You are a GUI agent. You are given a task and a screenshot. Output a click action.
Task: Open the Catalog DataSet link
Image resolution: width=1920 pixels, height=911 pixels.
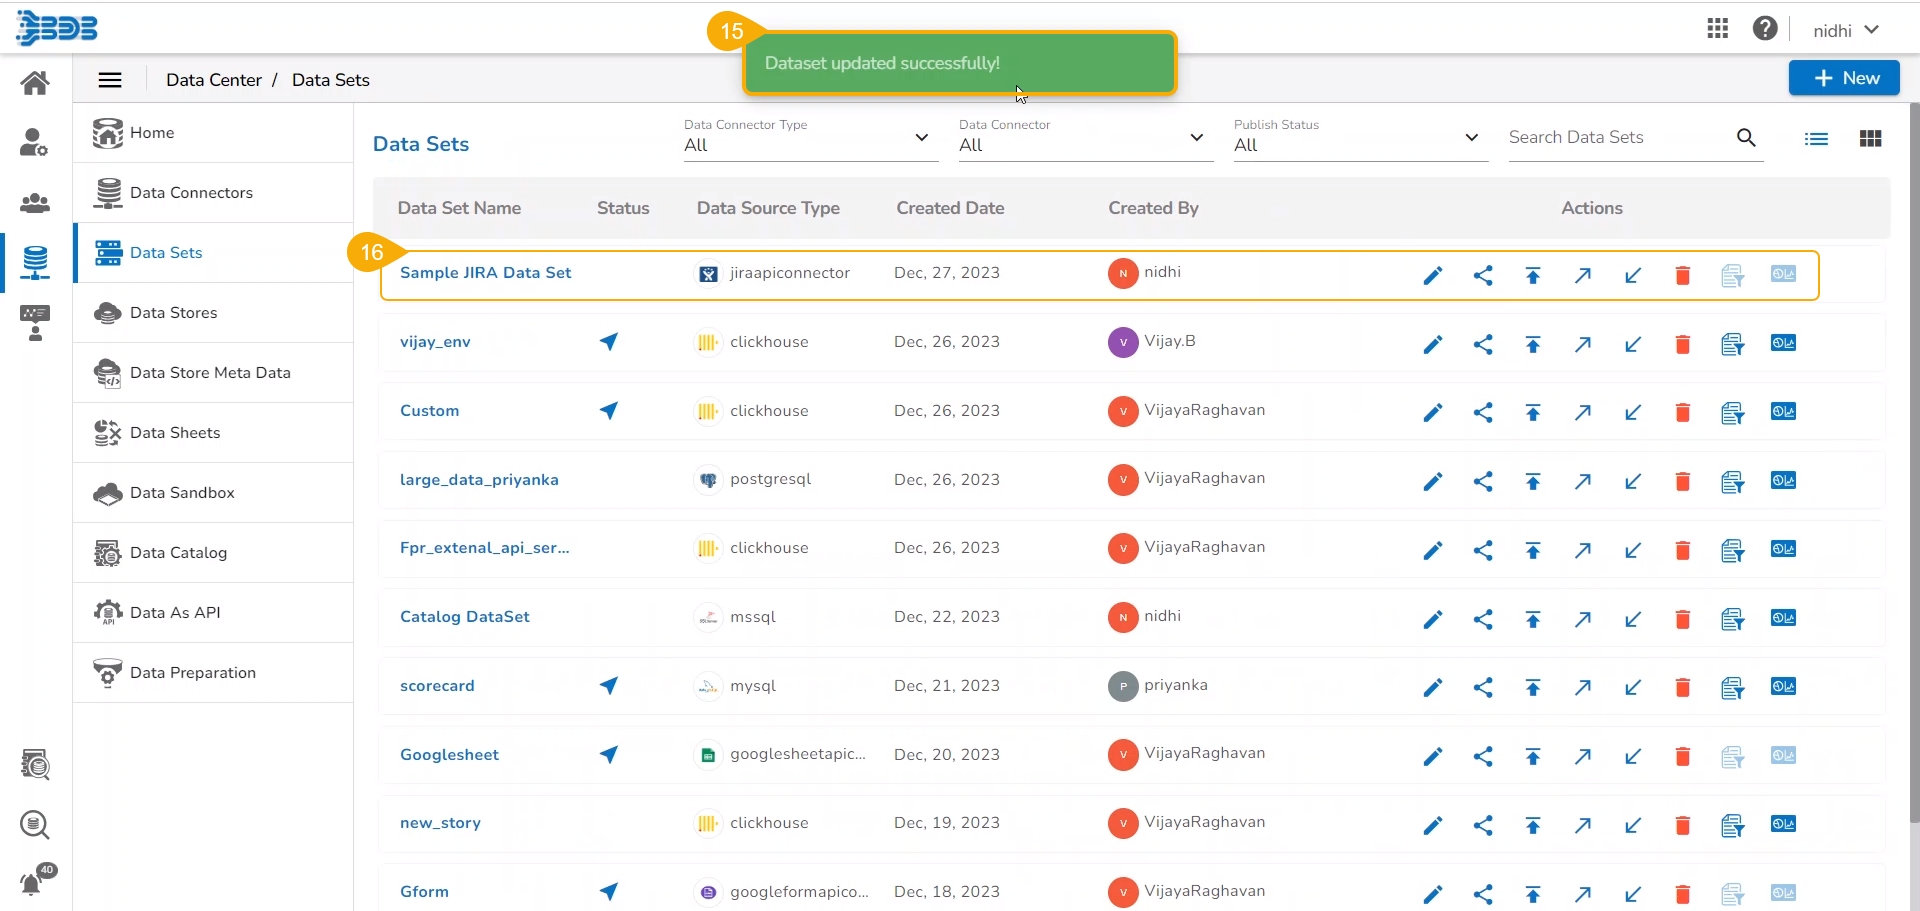(x=465, y=617)
